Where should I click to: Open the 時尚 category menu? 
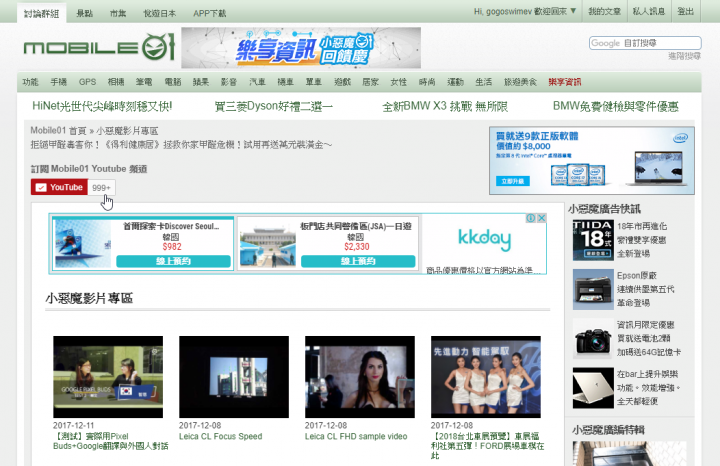point(427,82)
